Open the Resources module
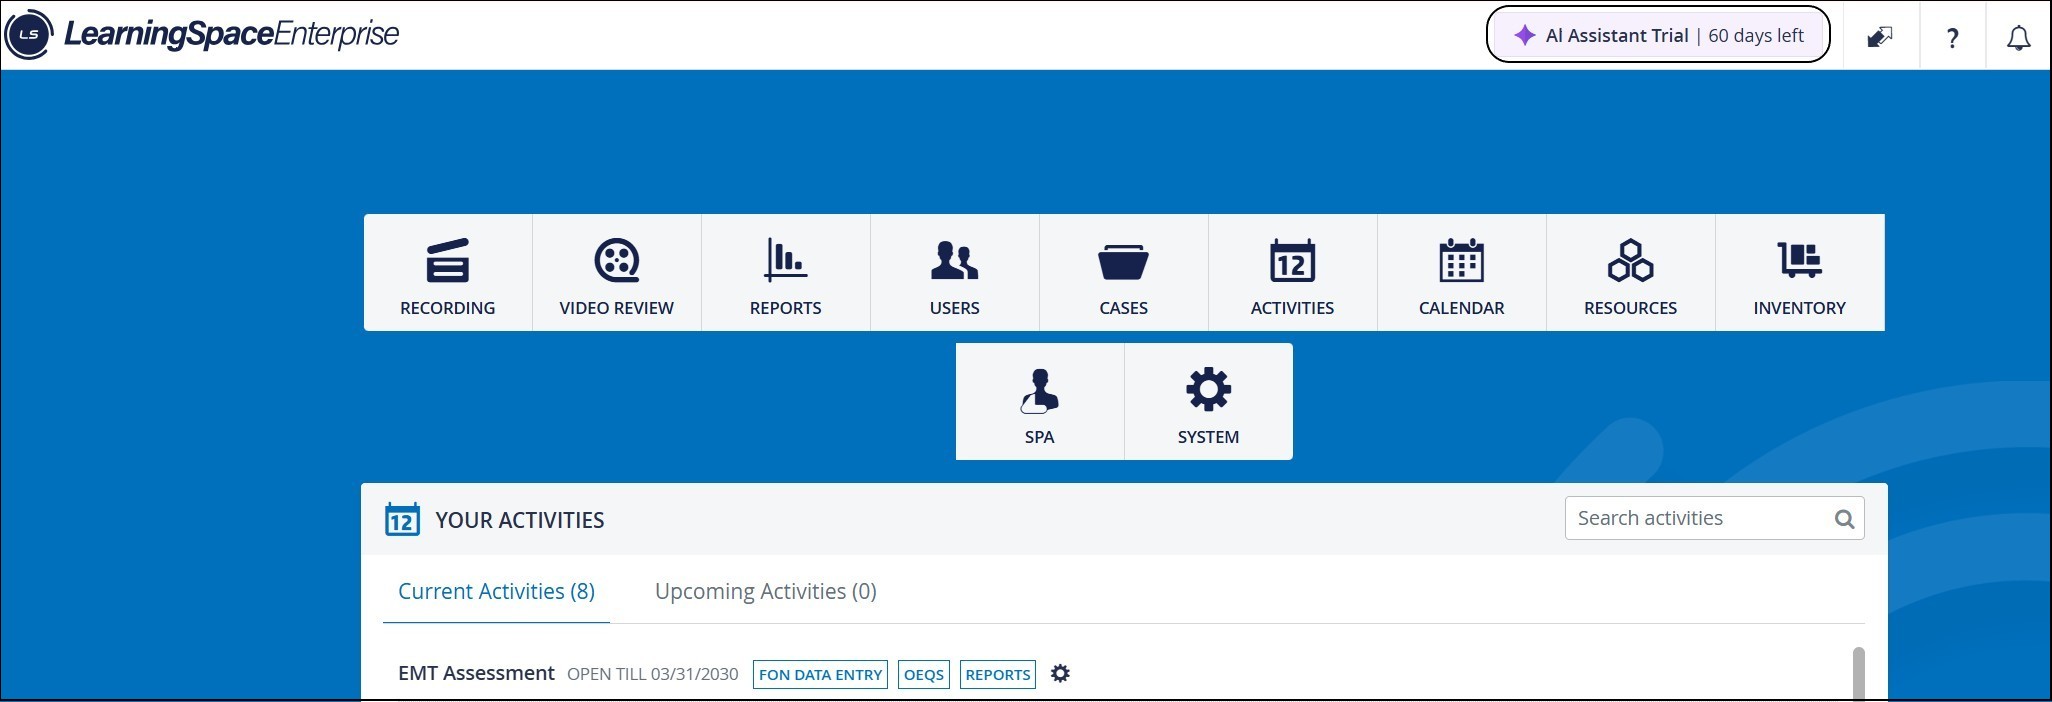This screenshot has width=2052, height=702. tap(1631, 272)
